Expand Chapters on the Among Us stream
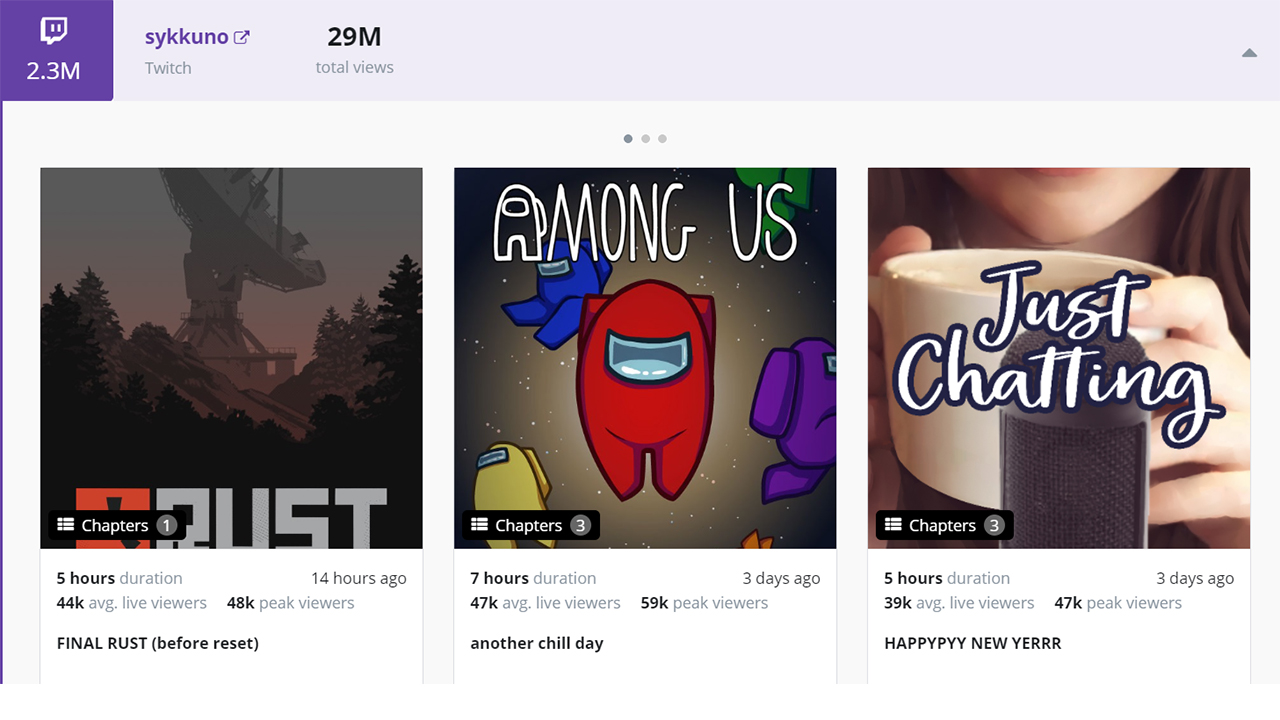1280x720 pixels. click(531, 525)
